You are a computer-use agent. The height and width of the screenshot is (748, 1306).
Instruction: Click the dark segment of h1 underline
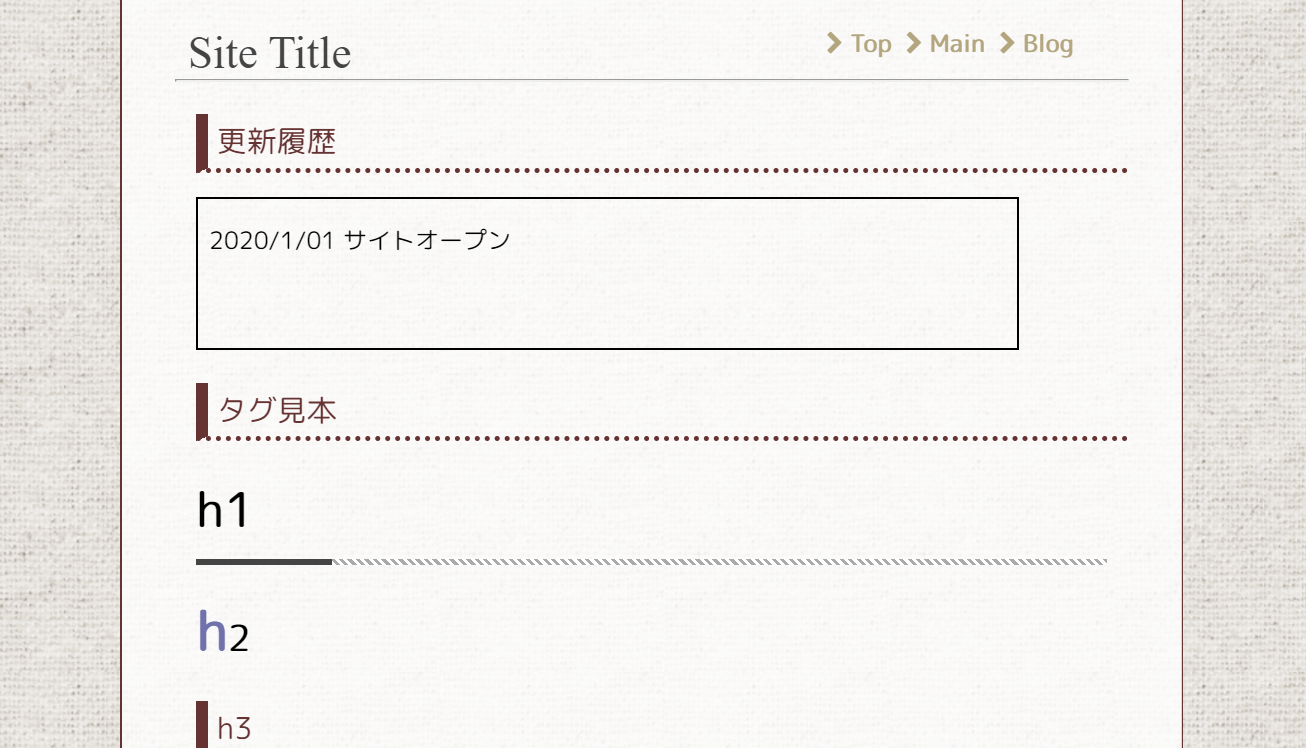pyautogui.click(x=264, y=562)
